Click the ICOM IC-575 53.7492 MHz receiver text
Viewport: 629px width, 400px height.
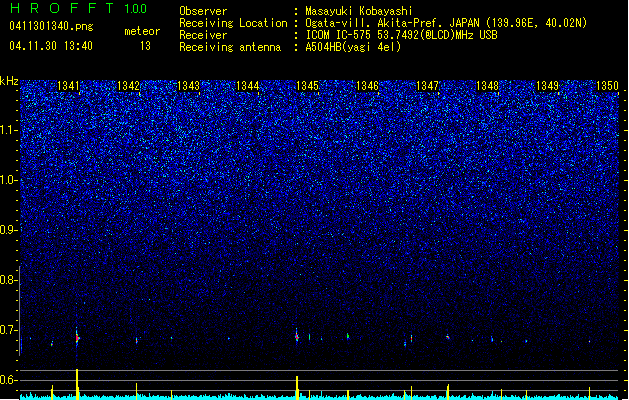point(401,35)
